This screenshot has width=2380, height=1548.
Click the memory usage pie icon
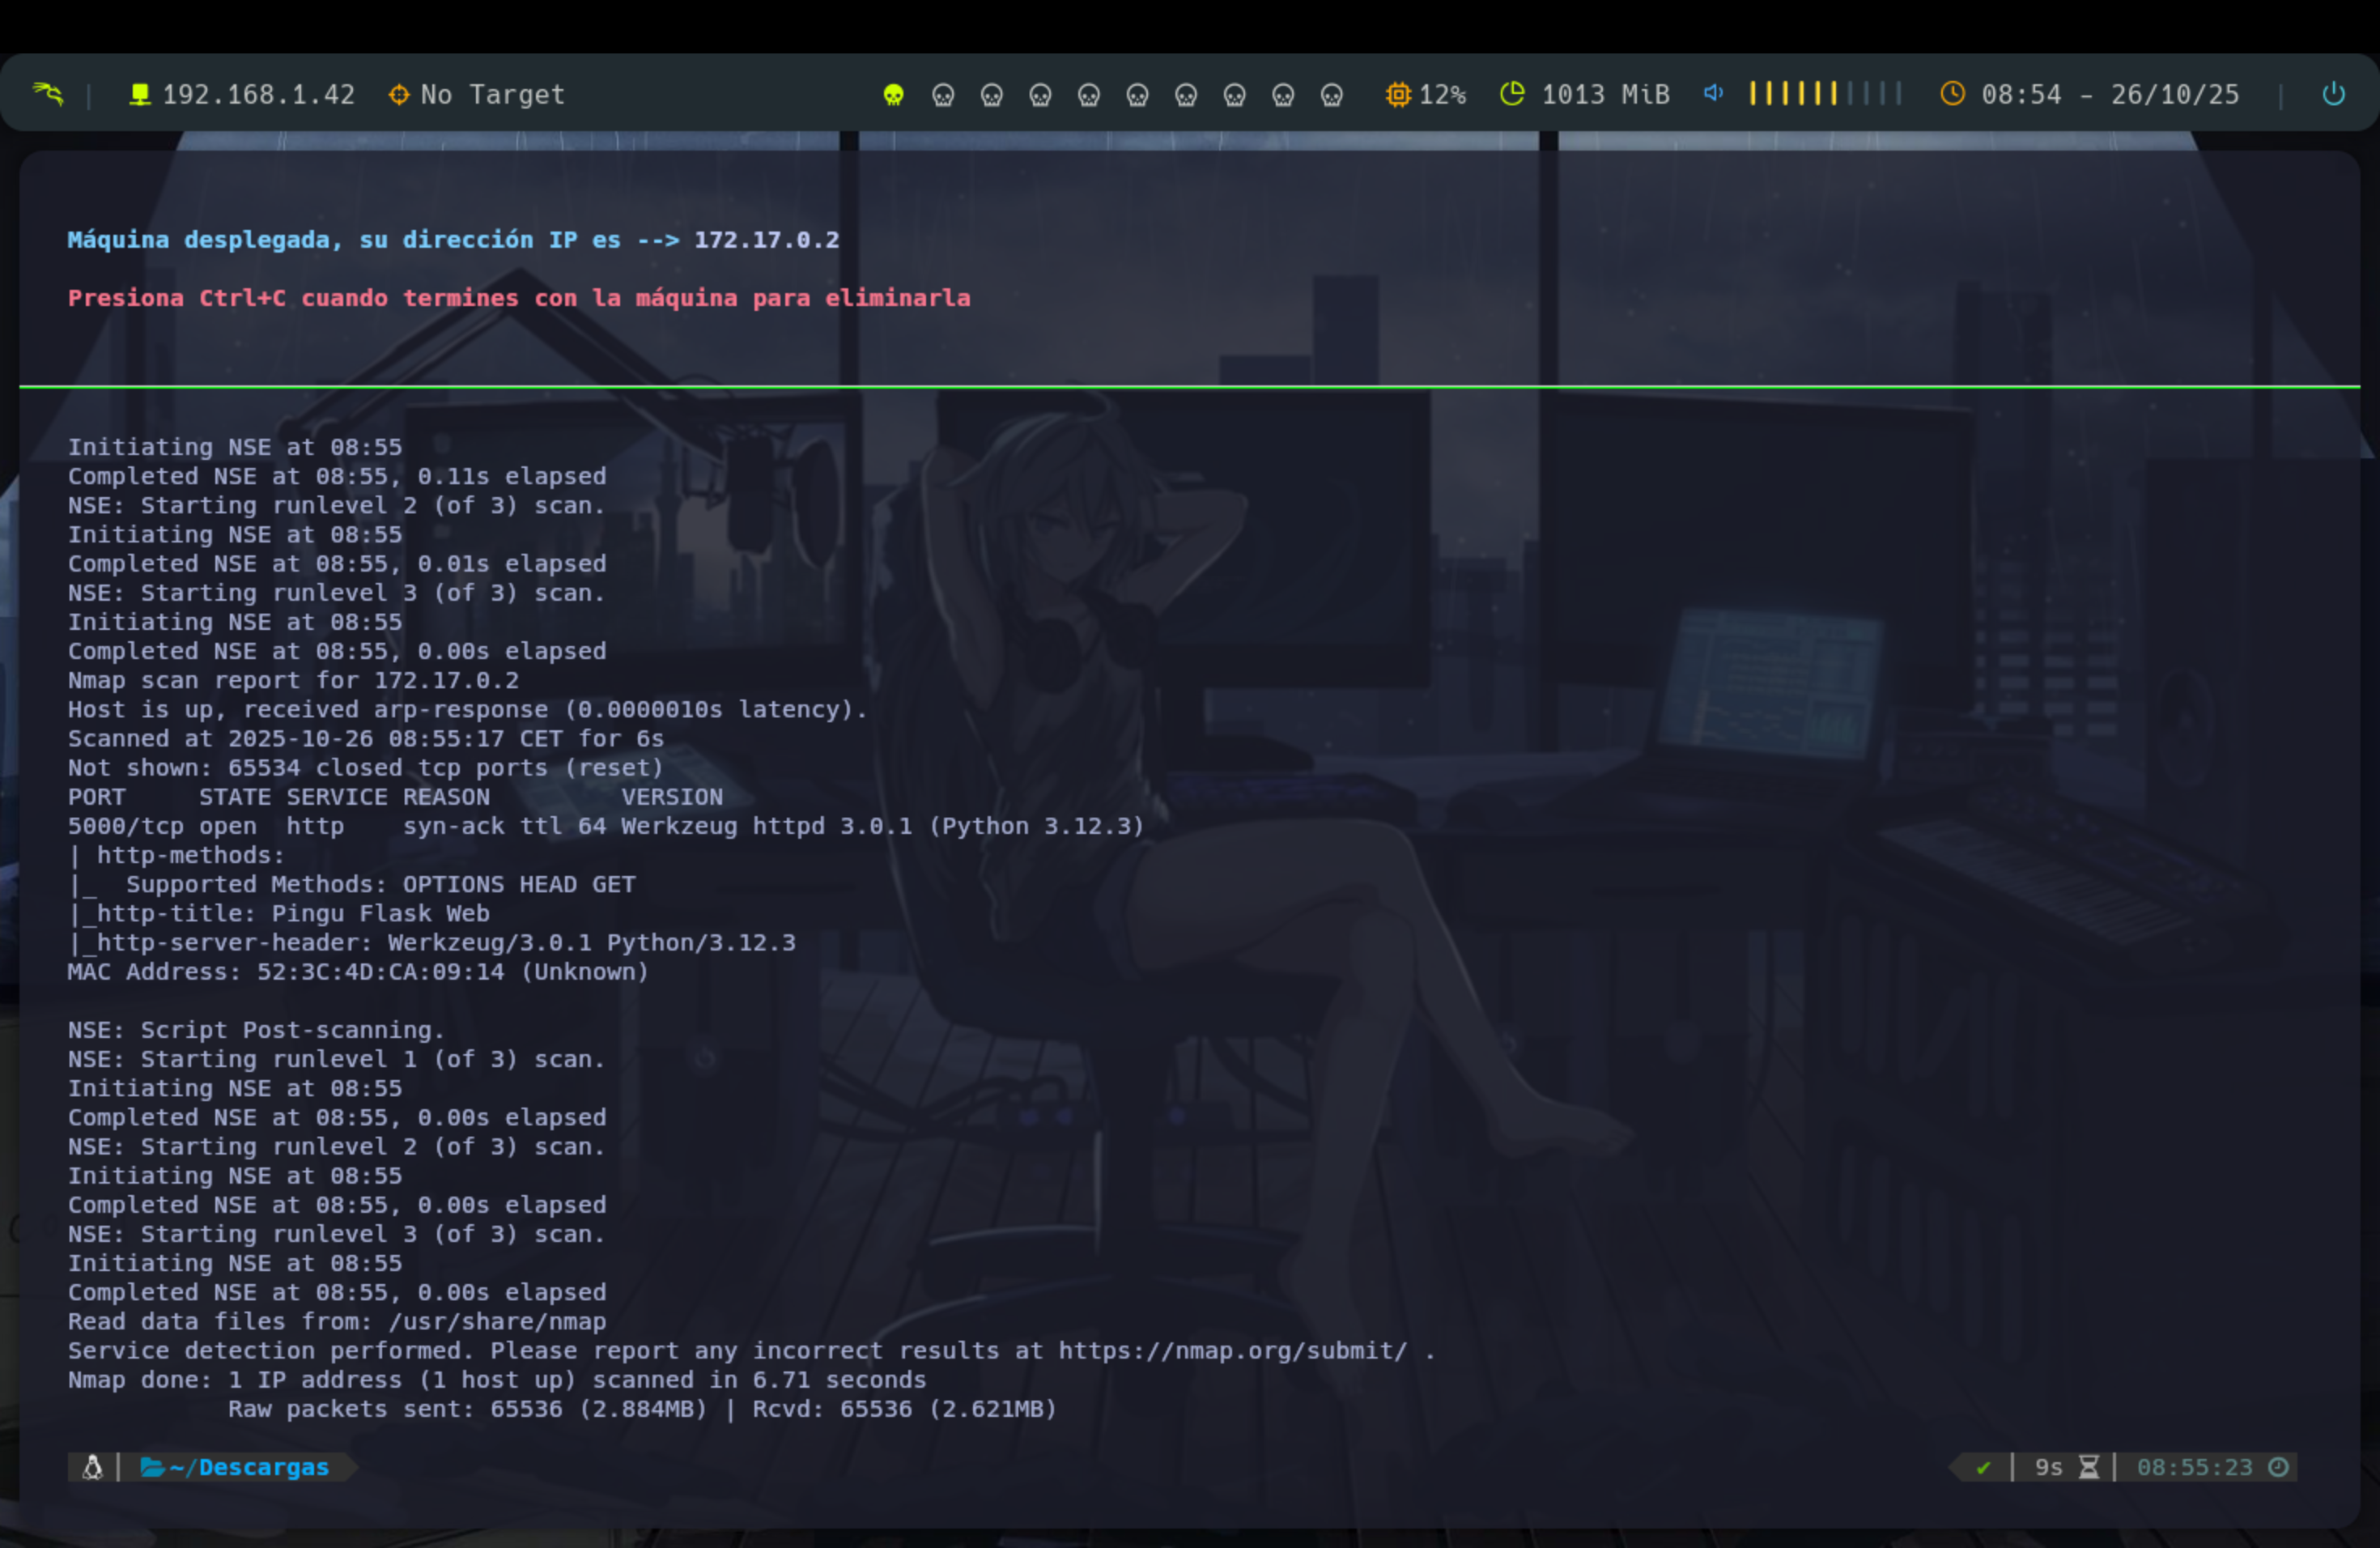pos(1512,94)
